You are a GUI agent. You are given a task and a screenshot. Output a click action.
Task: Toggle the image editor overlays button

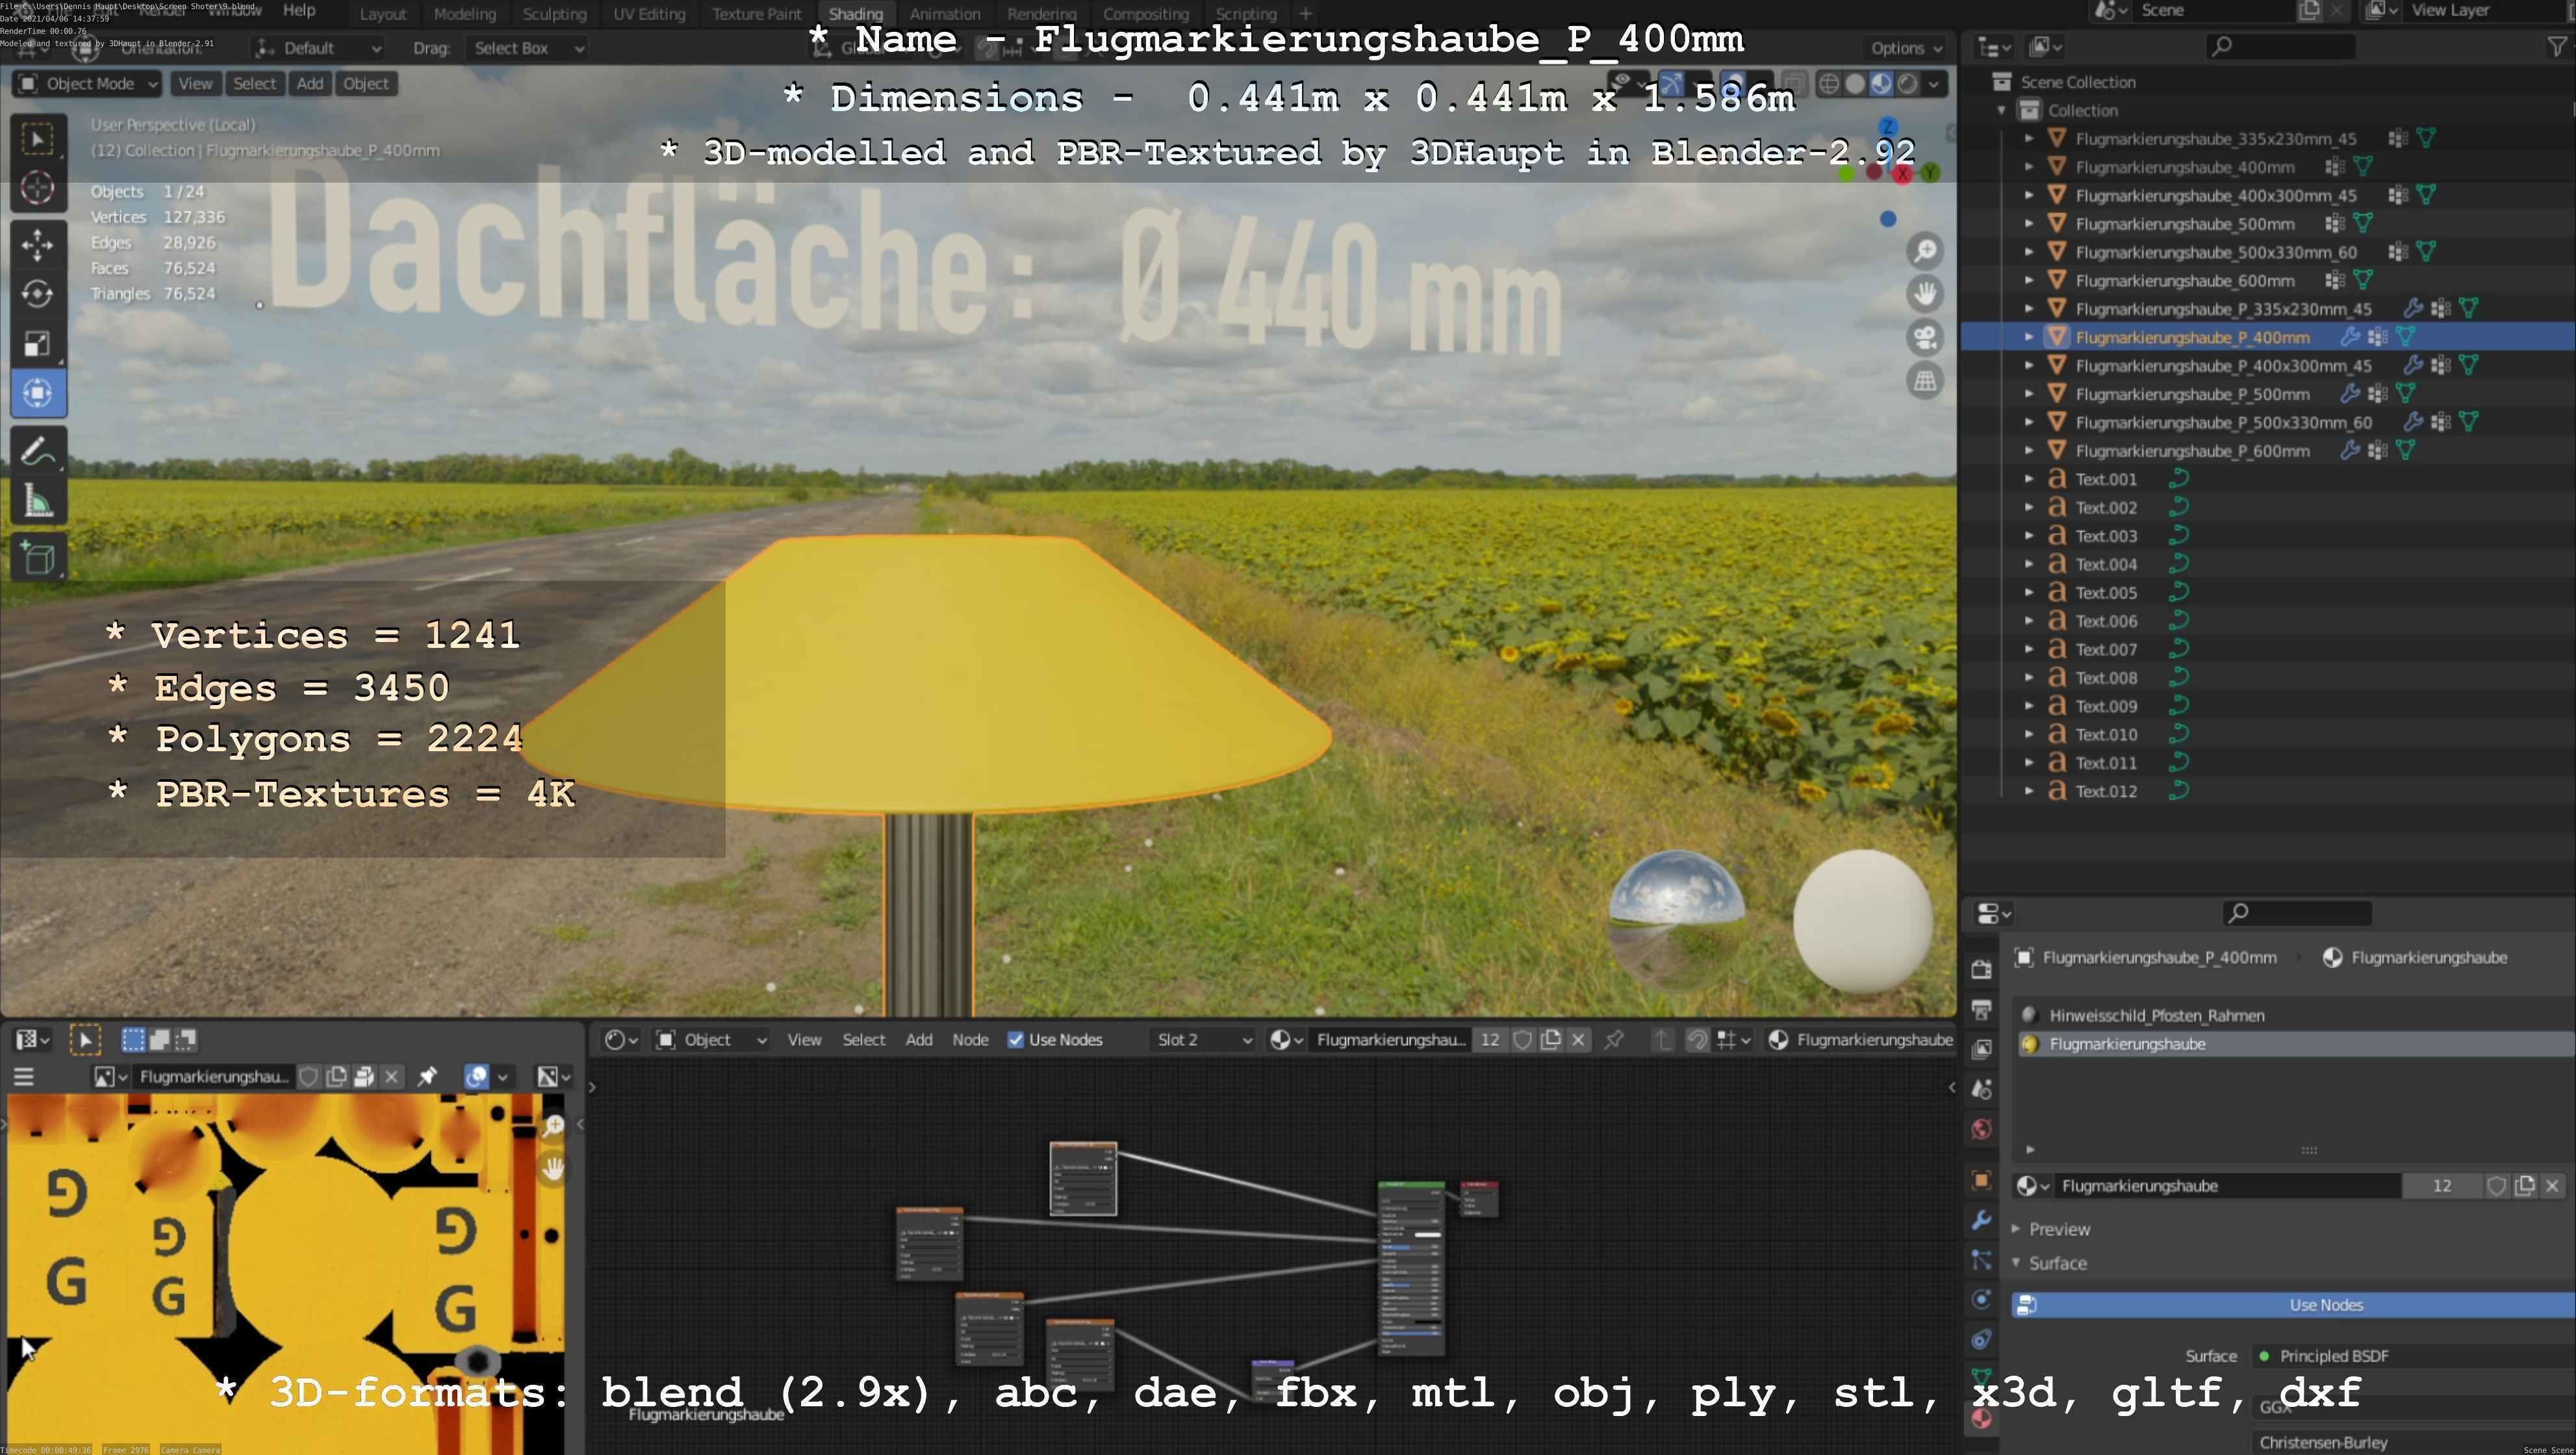[x=477, y=1077]
